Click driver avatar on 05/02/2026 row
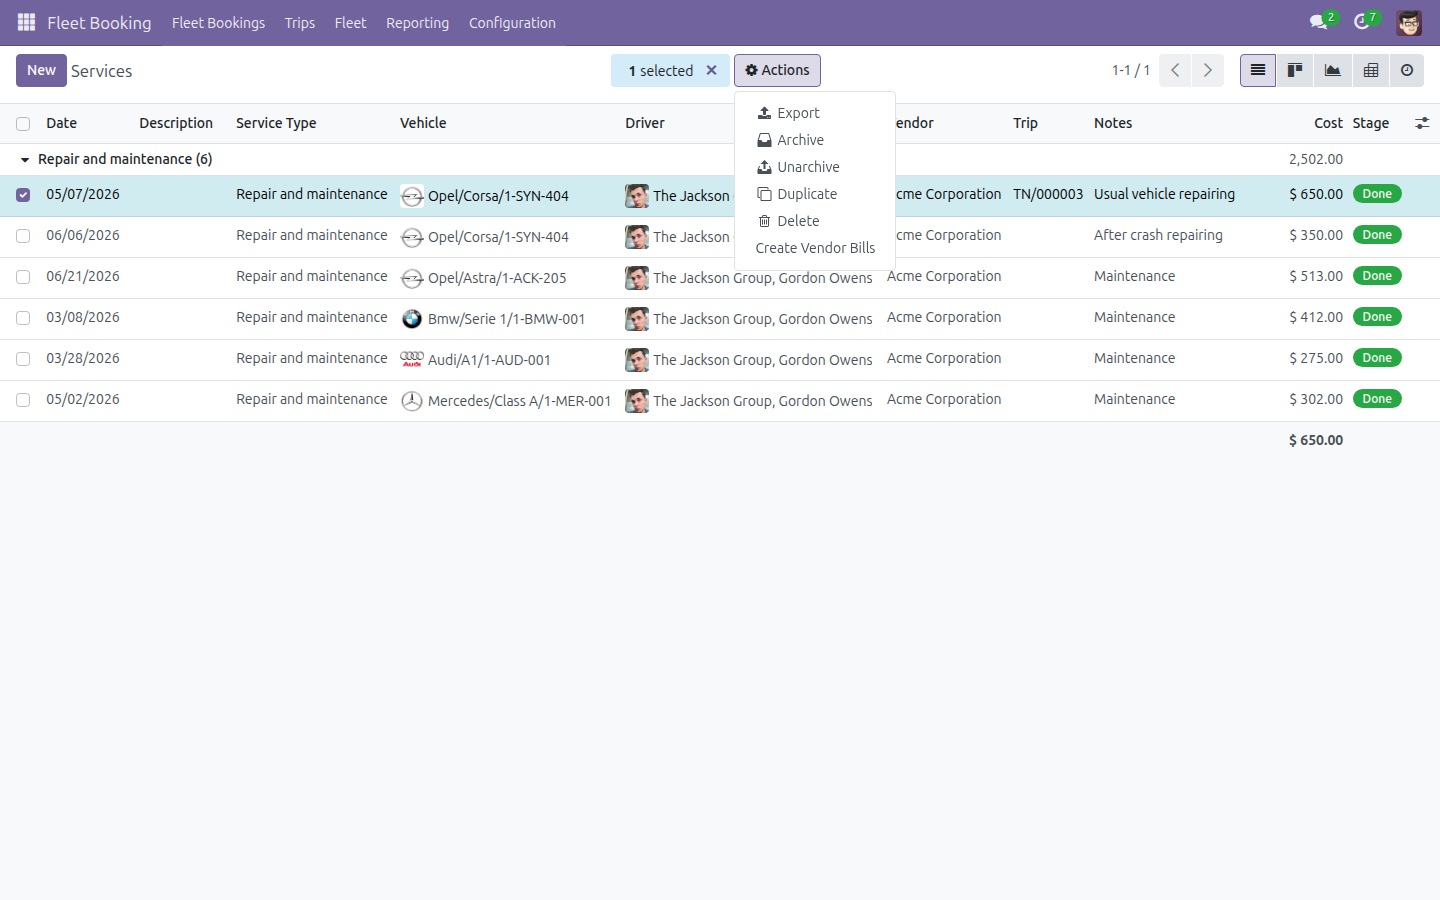 point(637,401)
